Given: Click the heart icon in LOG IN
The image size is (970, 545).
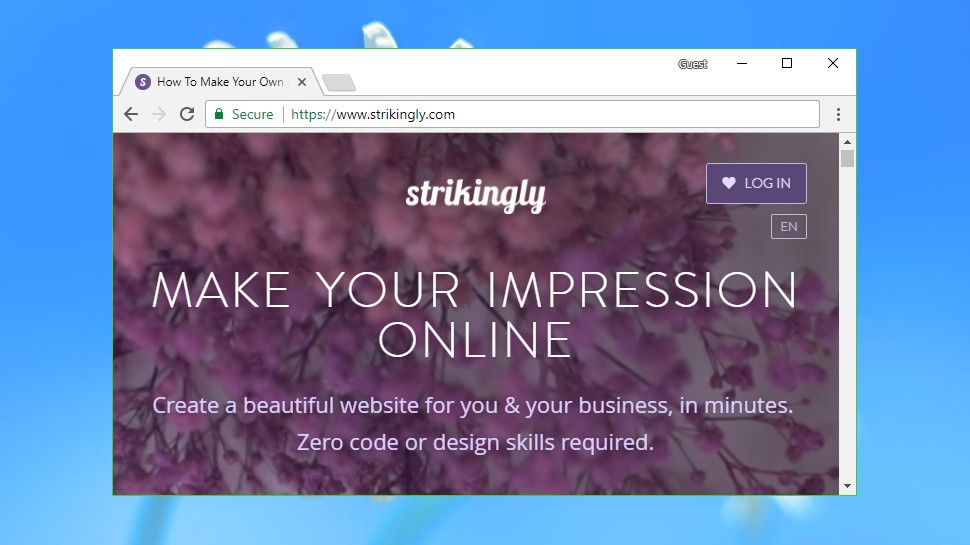Looking at the screenshot, I should coord(729,182).
